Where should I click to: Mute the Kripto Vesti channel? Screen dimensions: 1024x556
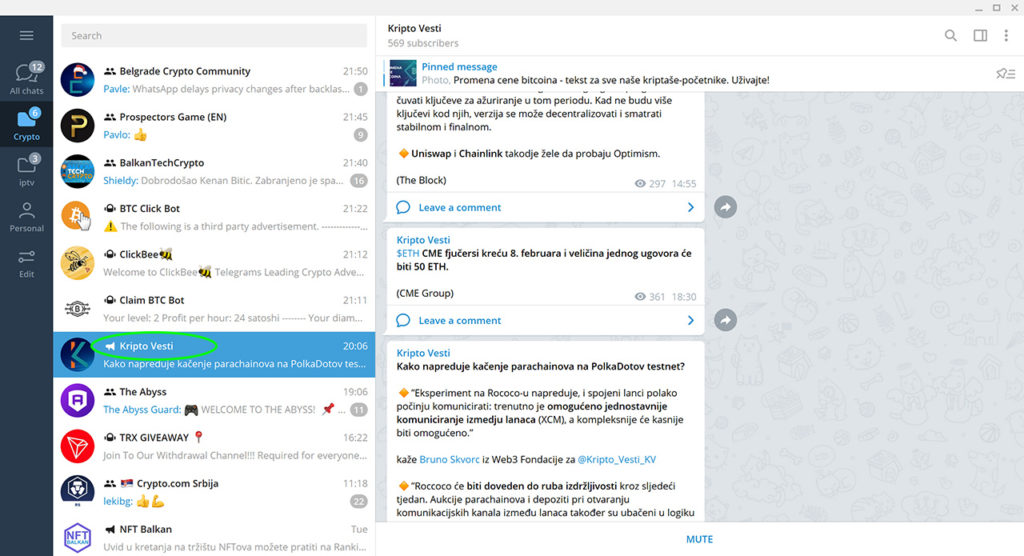[x=699, y=539]
